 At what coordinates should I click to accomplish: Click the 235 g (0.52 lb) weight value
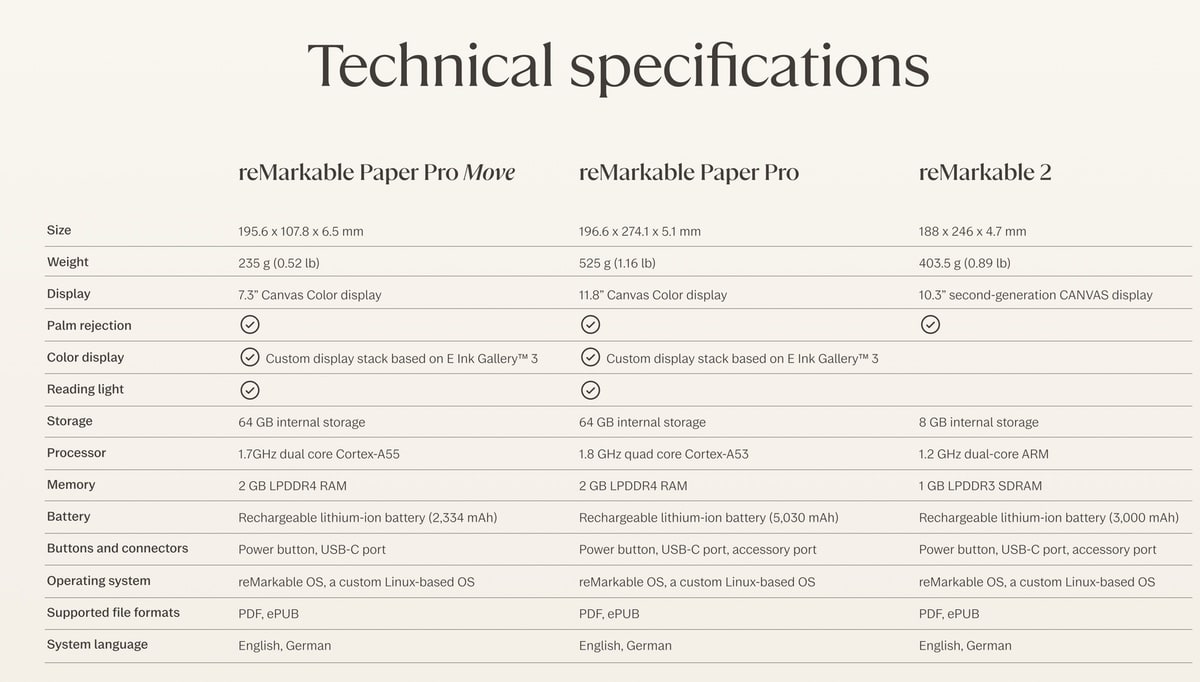(278, 263)
